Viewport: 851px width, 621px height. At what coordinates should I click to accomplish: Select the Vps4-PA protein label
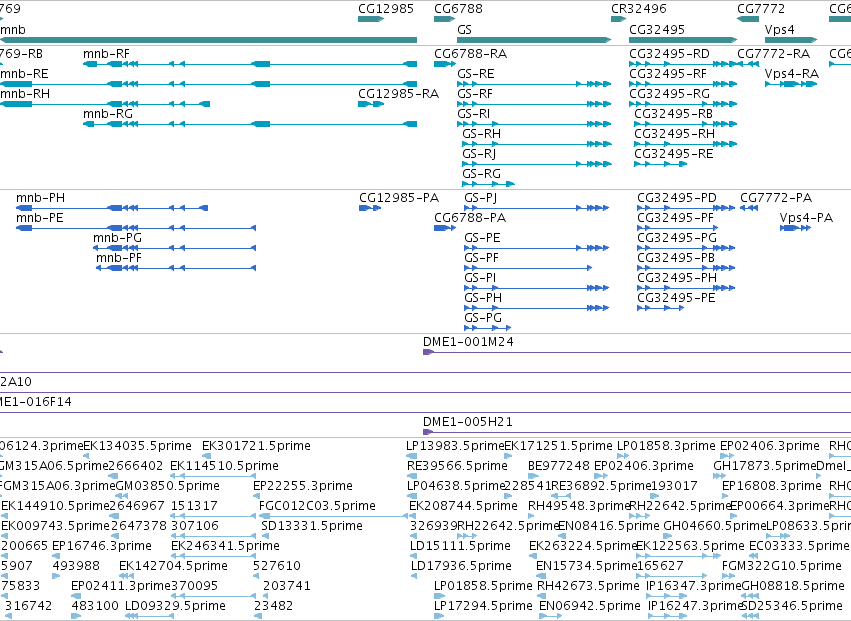tap(806, 218)
